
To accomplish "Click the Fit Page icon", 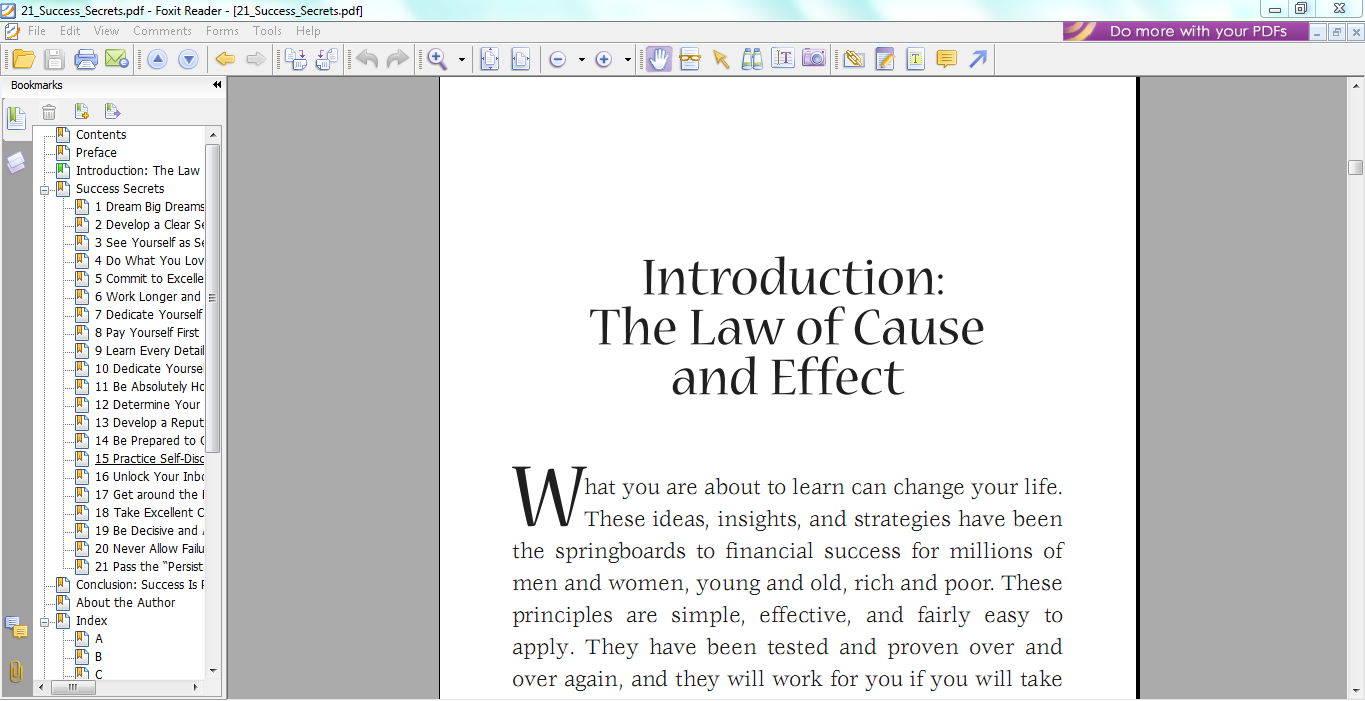I will [489, 60].
